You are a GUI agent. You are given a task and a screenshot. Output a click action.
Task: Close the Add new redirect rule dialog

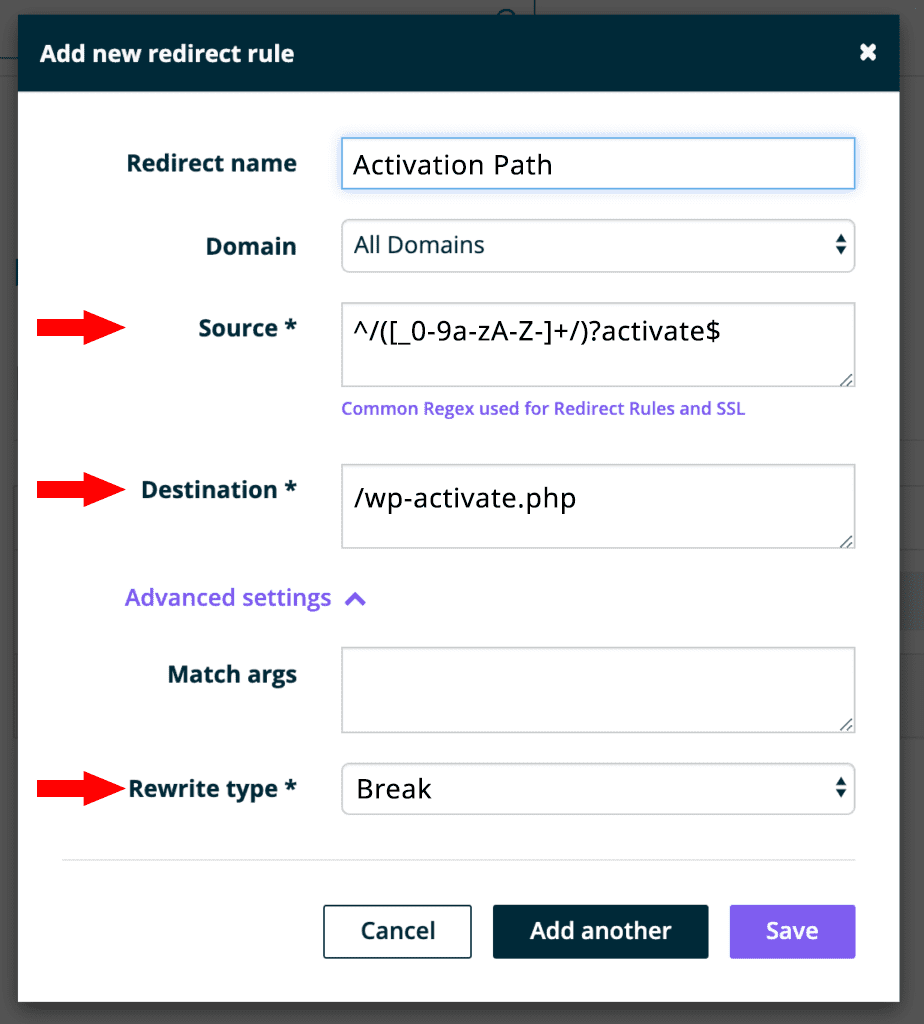(868, 53)
